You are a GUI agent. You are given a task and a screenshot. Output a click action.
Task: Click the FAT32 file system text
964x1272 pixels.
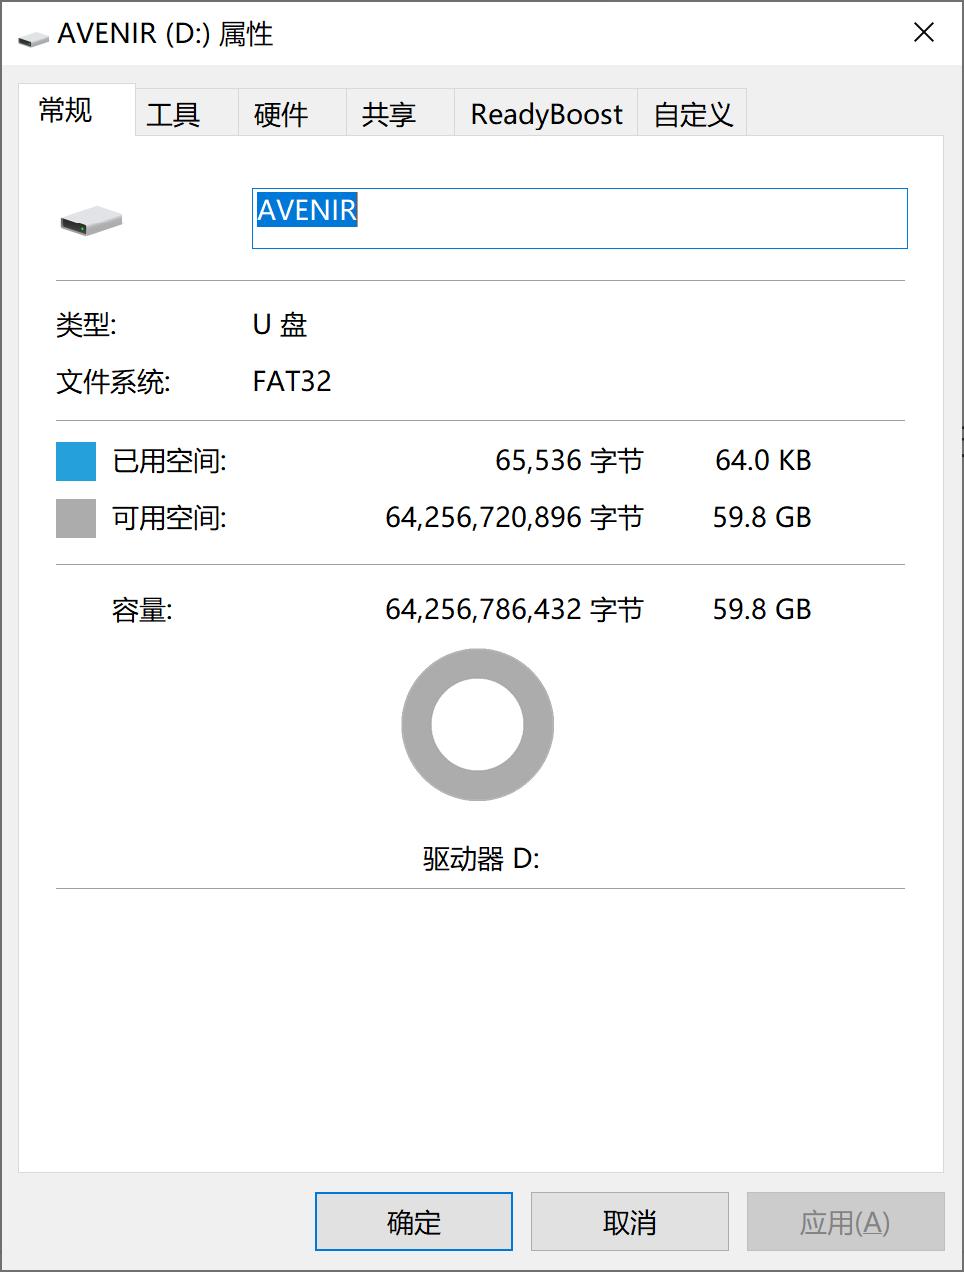pos(292,381)
